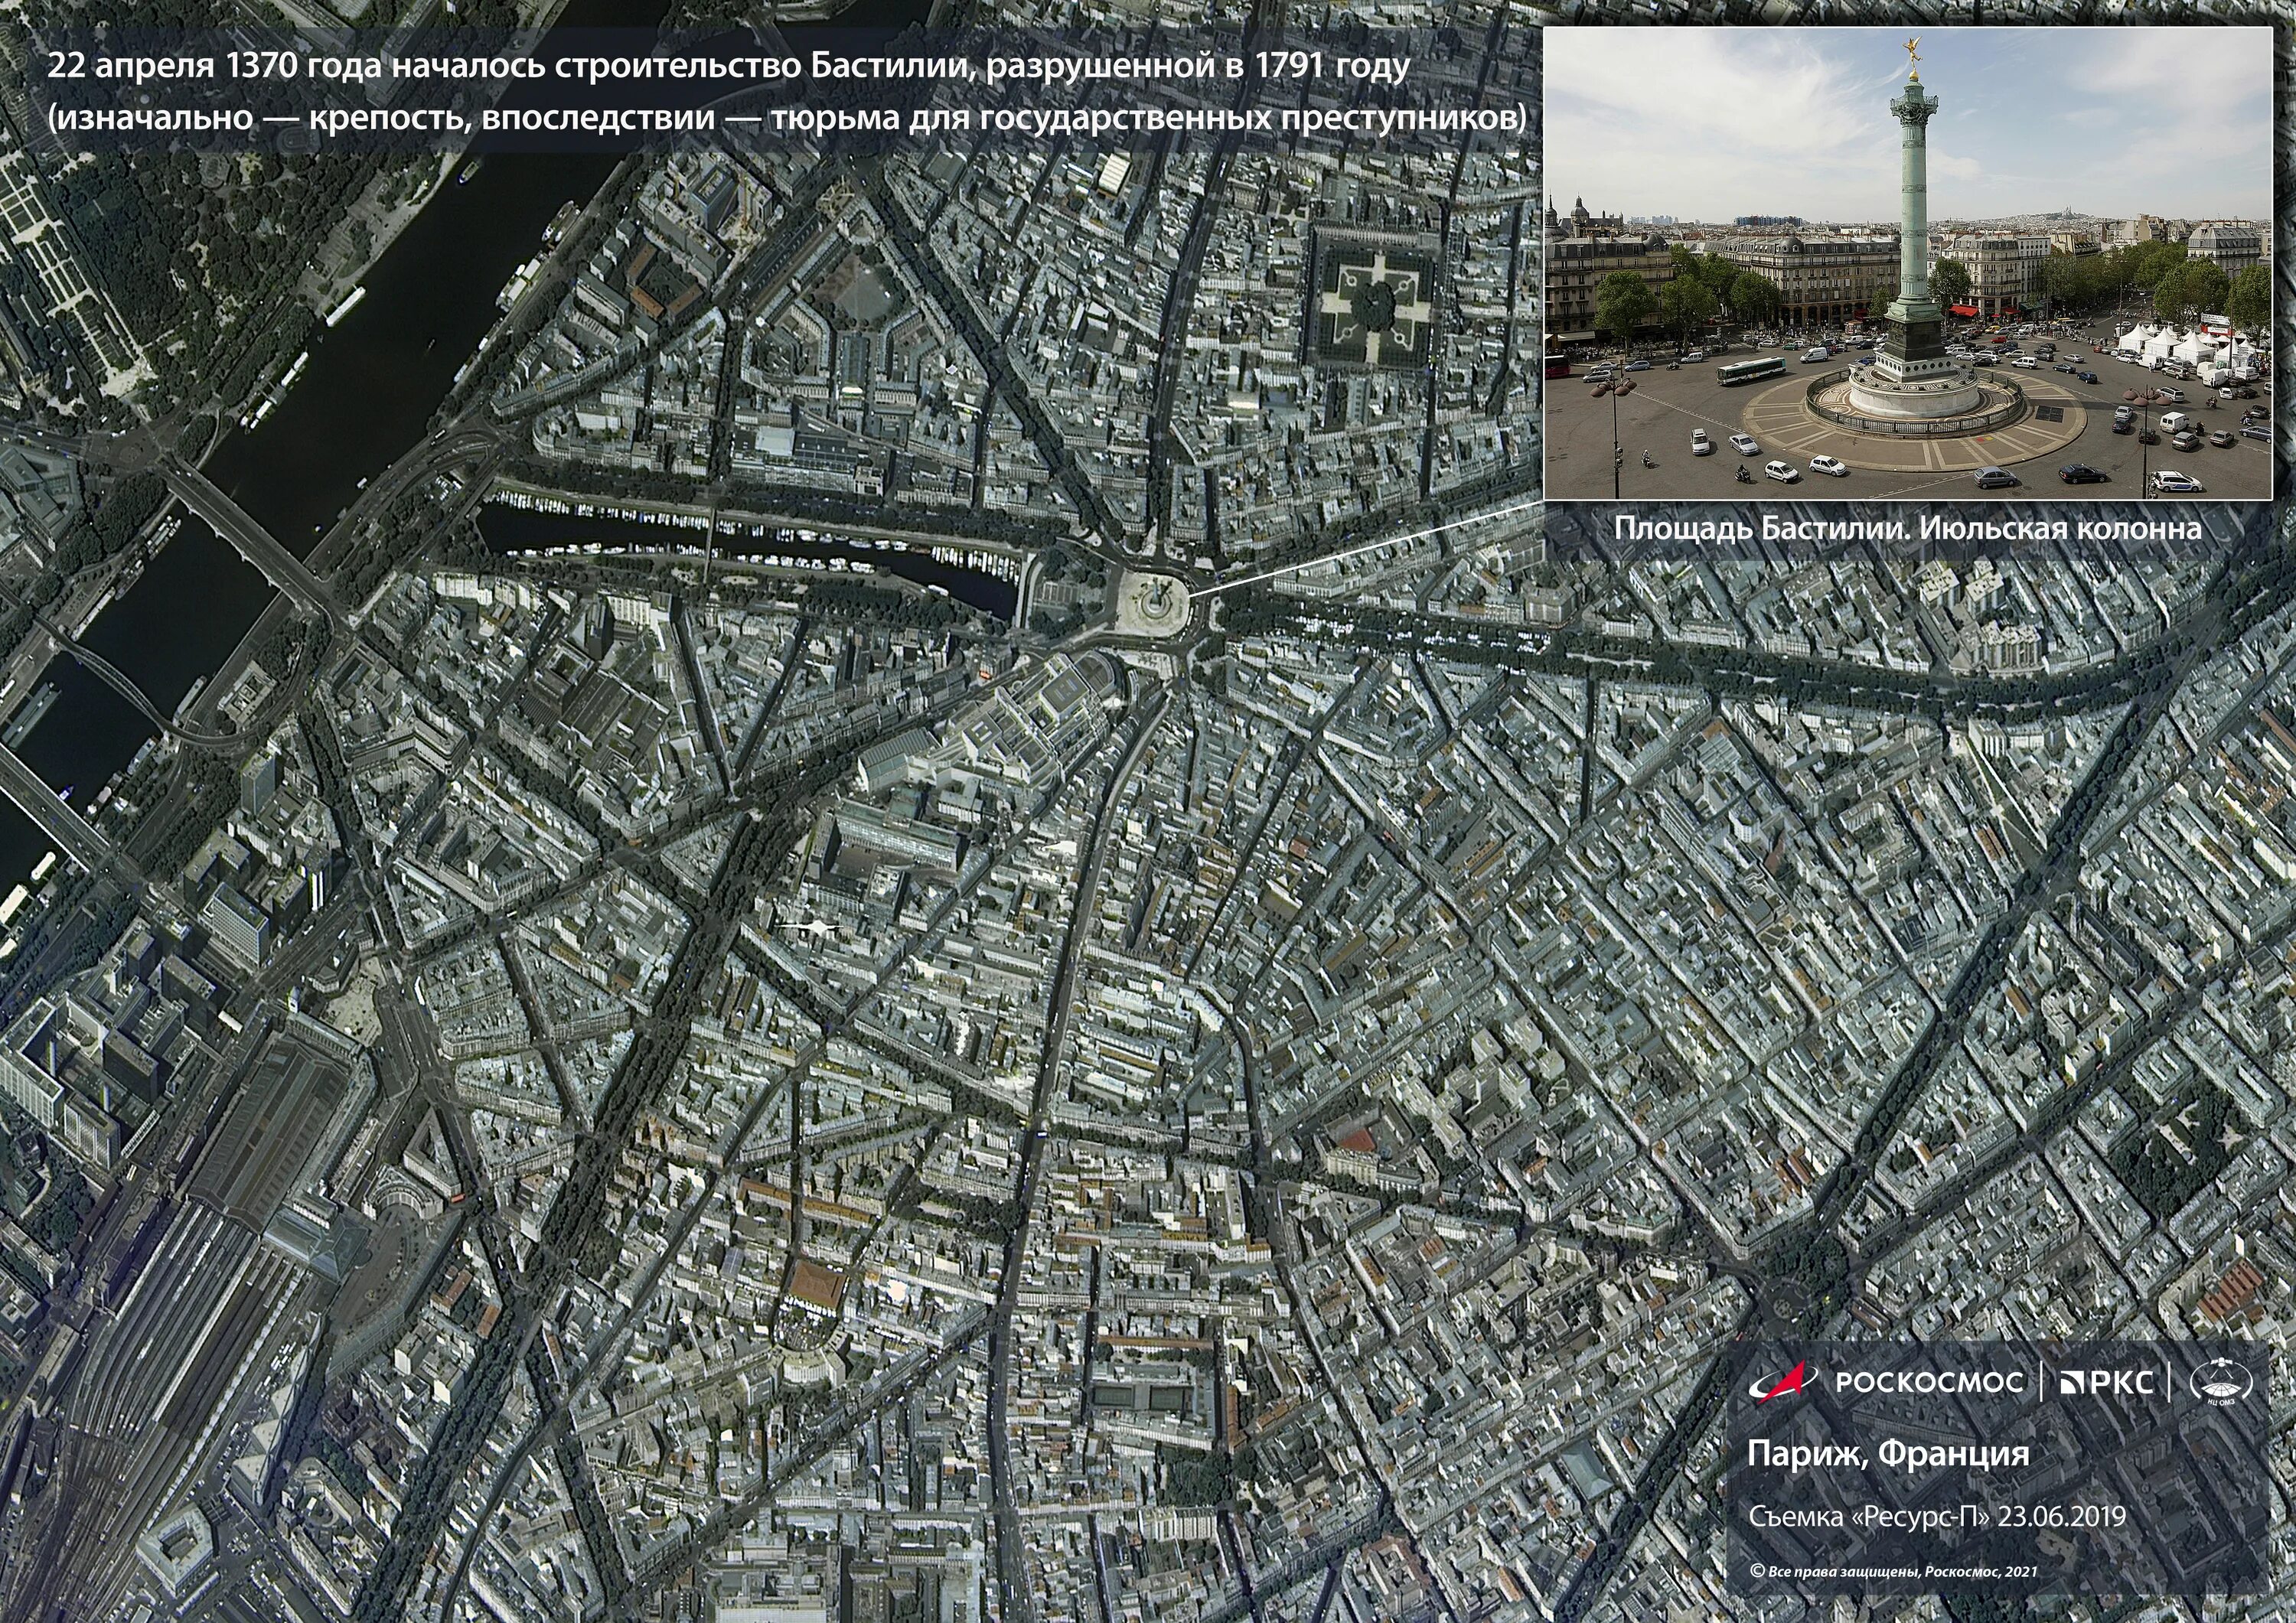
Task: Click the white tents in inset photo
Action: point(2167,343)
